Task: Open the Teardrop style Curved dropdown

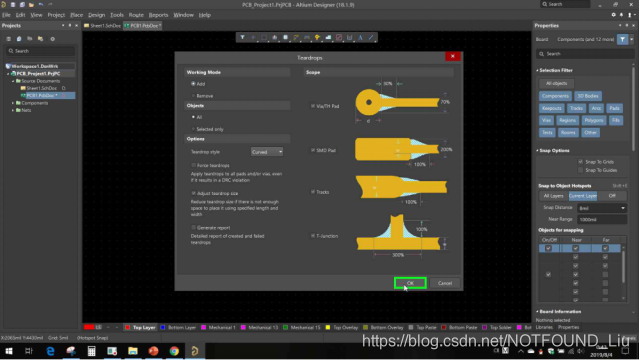Action: [267, 152]
